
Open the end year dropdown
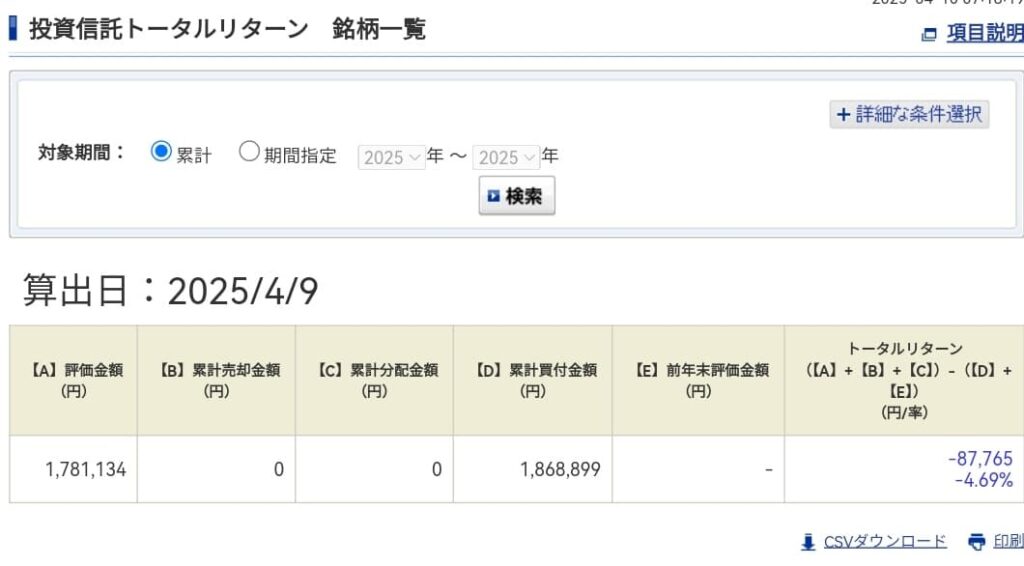[505, 157]
